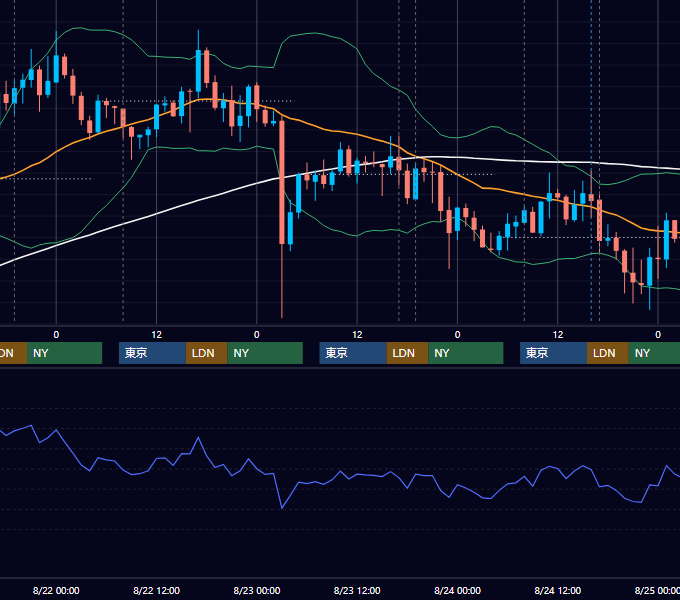The width and height of the screenshot is (680, 600).
Task: Select the LDN session block on 8/23
Action: click(407, 353)
